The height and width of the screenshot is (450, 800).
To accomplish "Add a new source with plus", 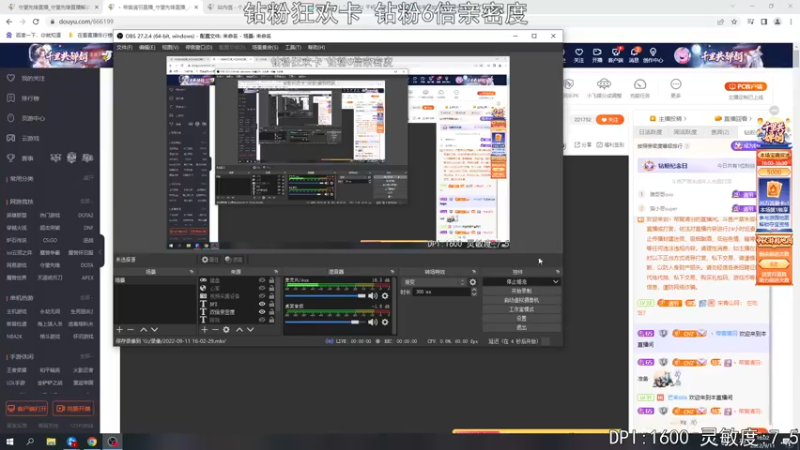I will (204, 330).
